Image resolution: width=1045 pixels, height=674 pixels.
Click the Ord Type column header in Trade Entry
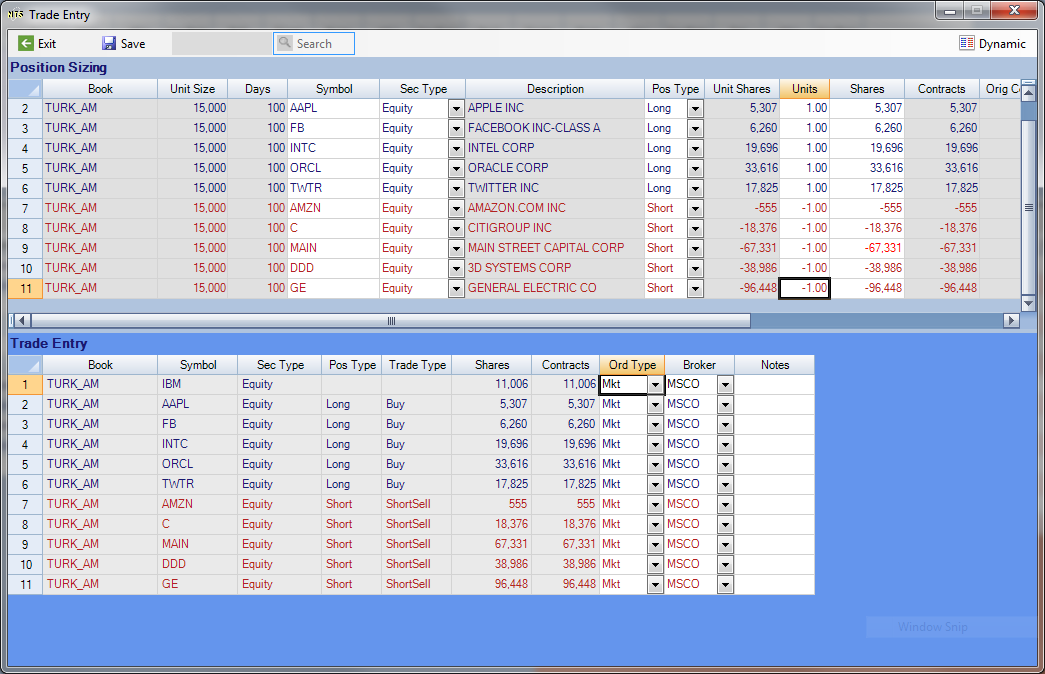632,365
